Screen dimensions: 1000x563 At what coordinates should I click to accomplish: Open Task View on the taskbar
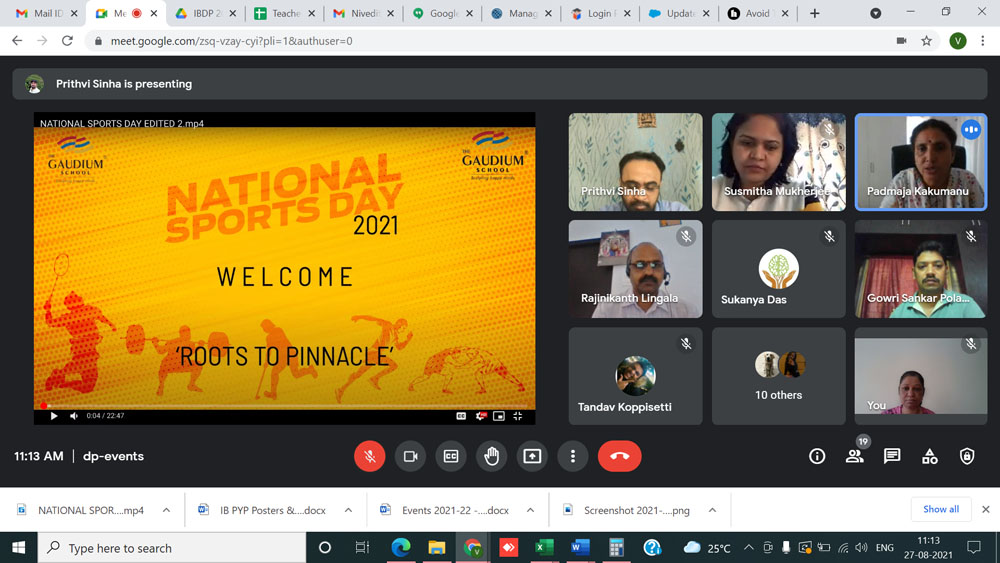362,548
